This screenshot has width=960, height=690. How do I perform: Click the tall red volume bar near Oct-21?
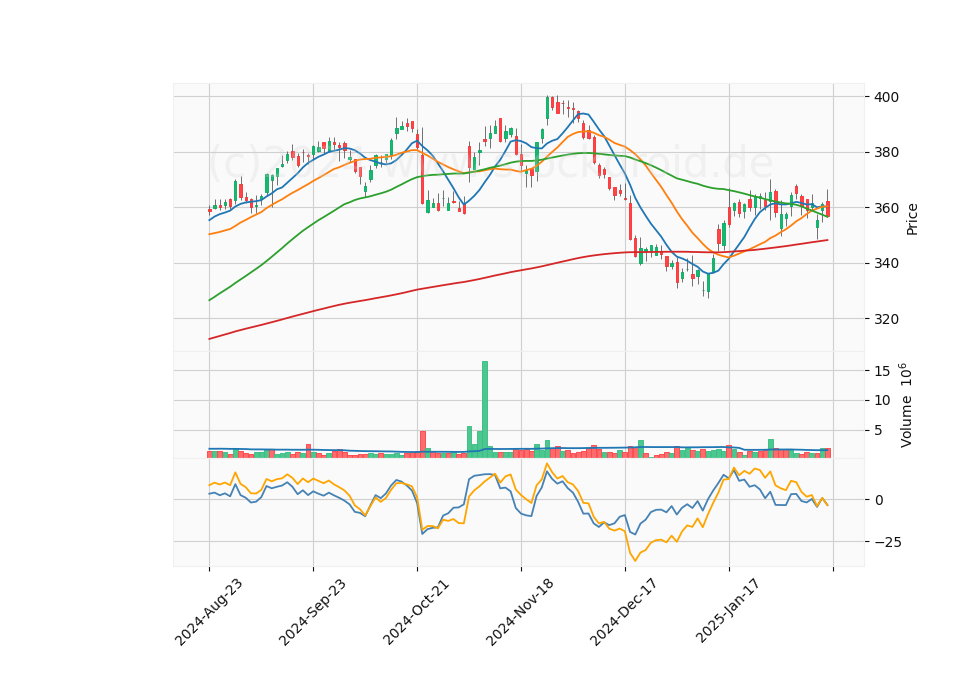click(422, 444)
